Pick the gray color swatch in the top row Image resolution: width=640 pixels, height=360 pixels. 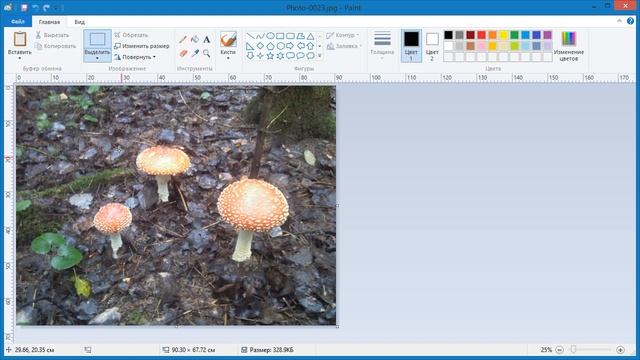tap(460, 35)
